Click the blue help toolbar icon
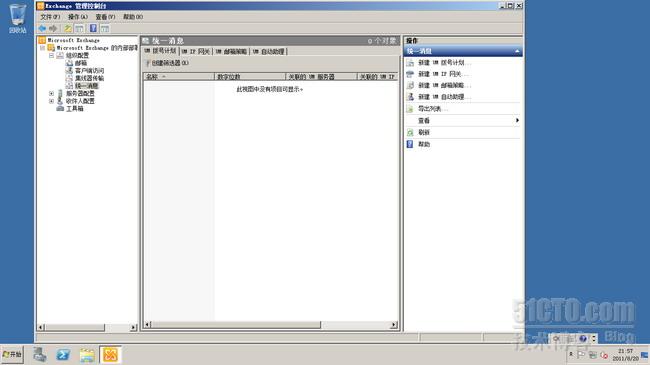 coord(93,28)
